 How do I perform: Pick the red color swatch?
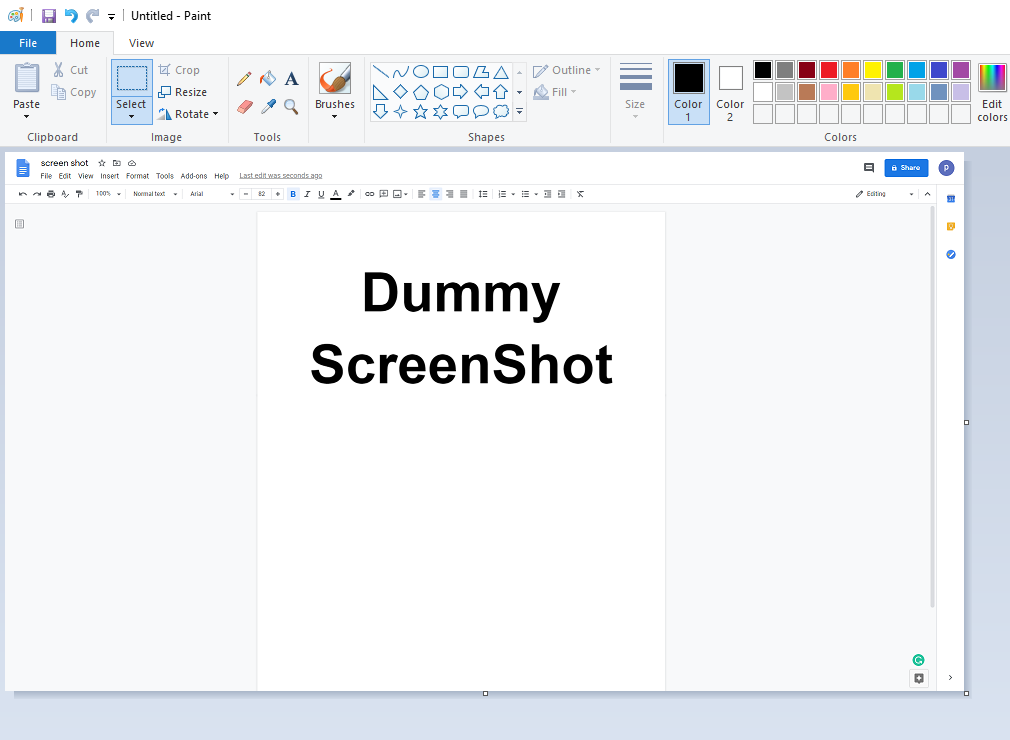click(829, 70)
